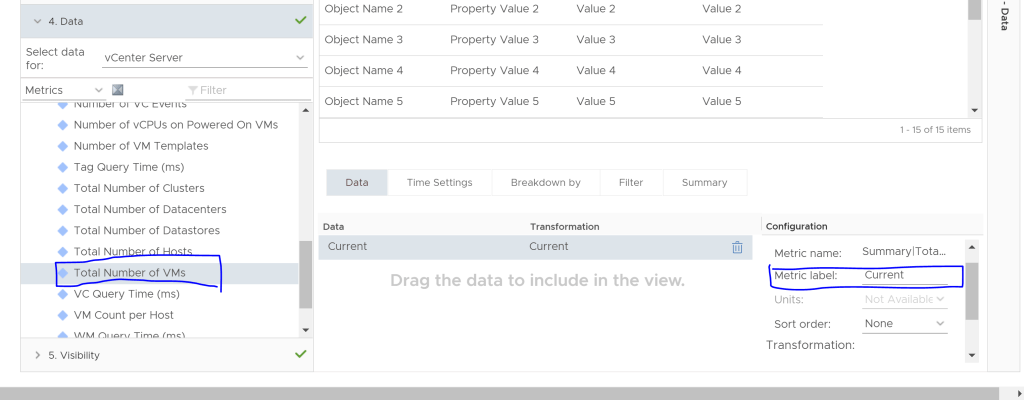Go to the Summary tab

pos(704,183)
